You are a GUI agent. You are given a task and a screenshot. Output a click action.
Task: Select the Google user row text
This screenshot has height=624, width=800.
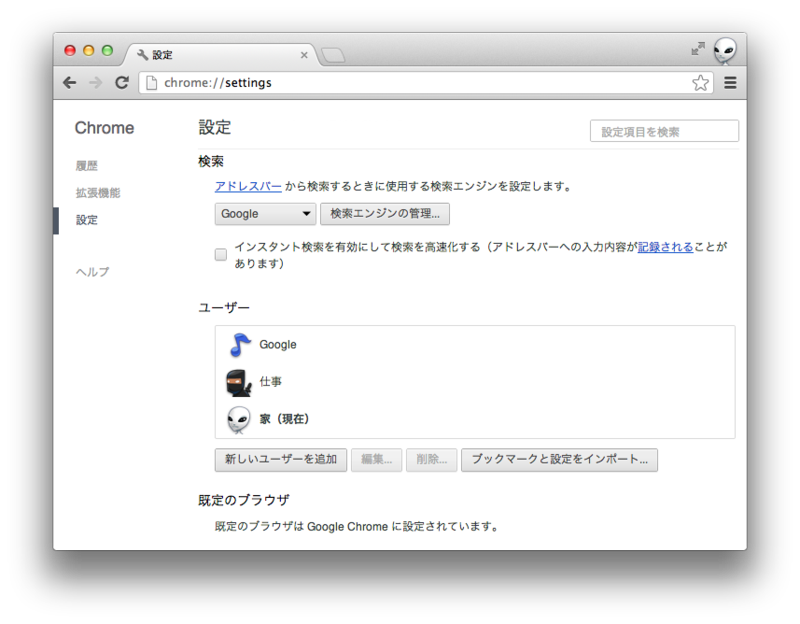[x=278, y=344]
